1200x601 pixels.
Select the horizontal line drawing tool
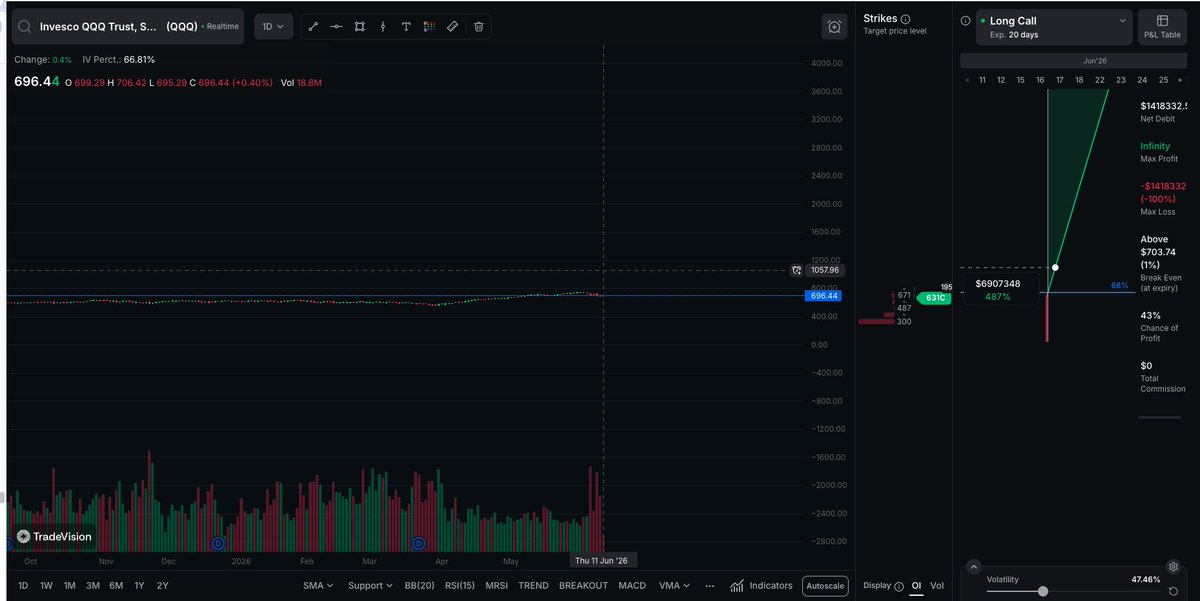pos(336,27)
